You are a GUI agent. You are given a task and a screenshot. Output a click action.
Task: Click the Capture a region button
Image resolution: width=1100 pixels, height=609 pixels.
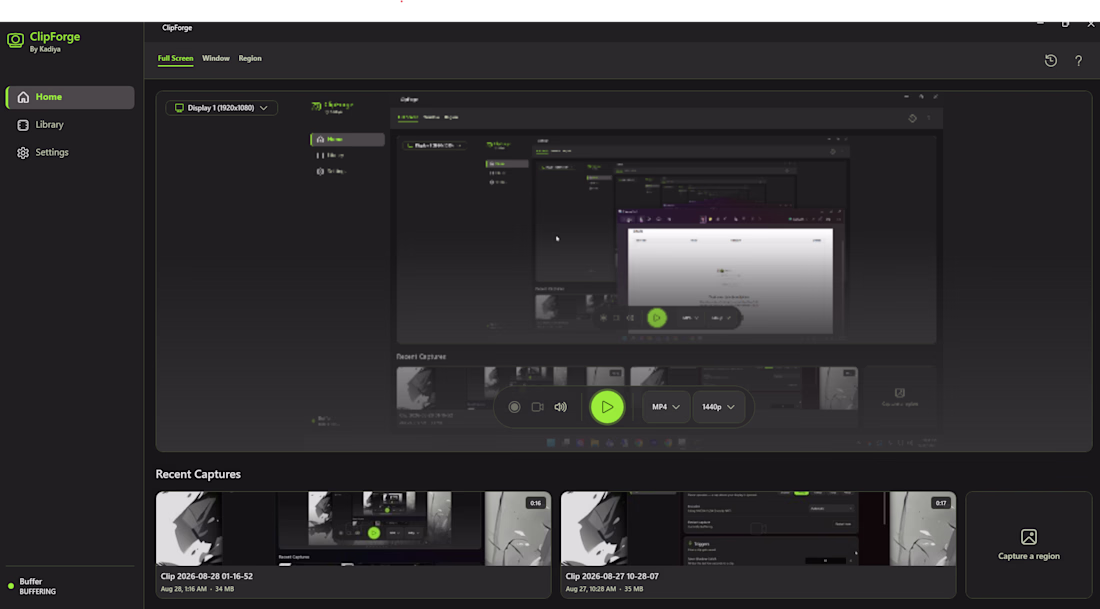1028,544
